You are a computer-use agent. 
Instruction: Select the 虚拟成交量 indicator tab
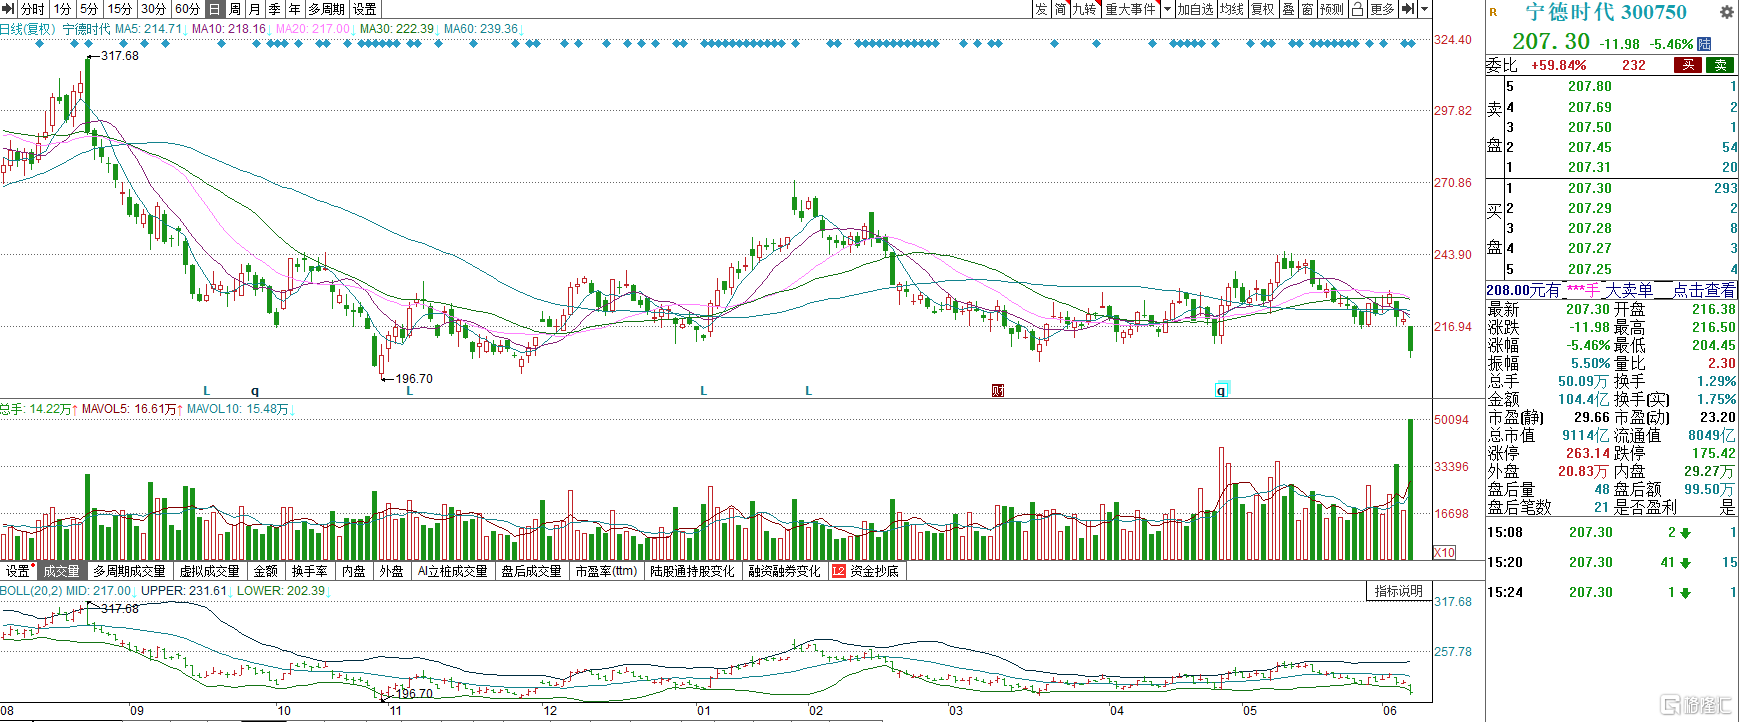click(210, 571)
